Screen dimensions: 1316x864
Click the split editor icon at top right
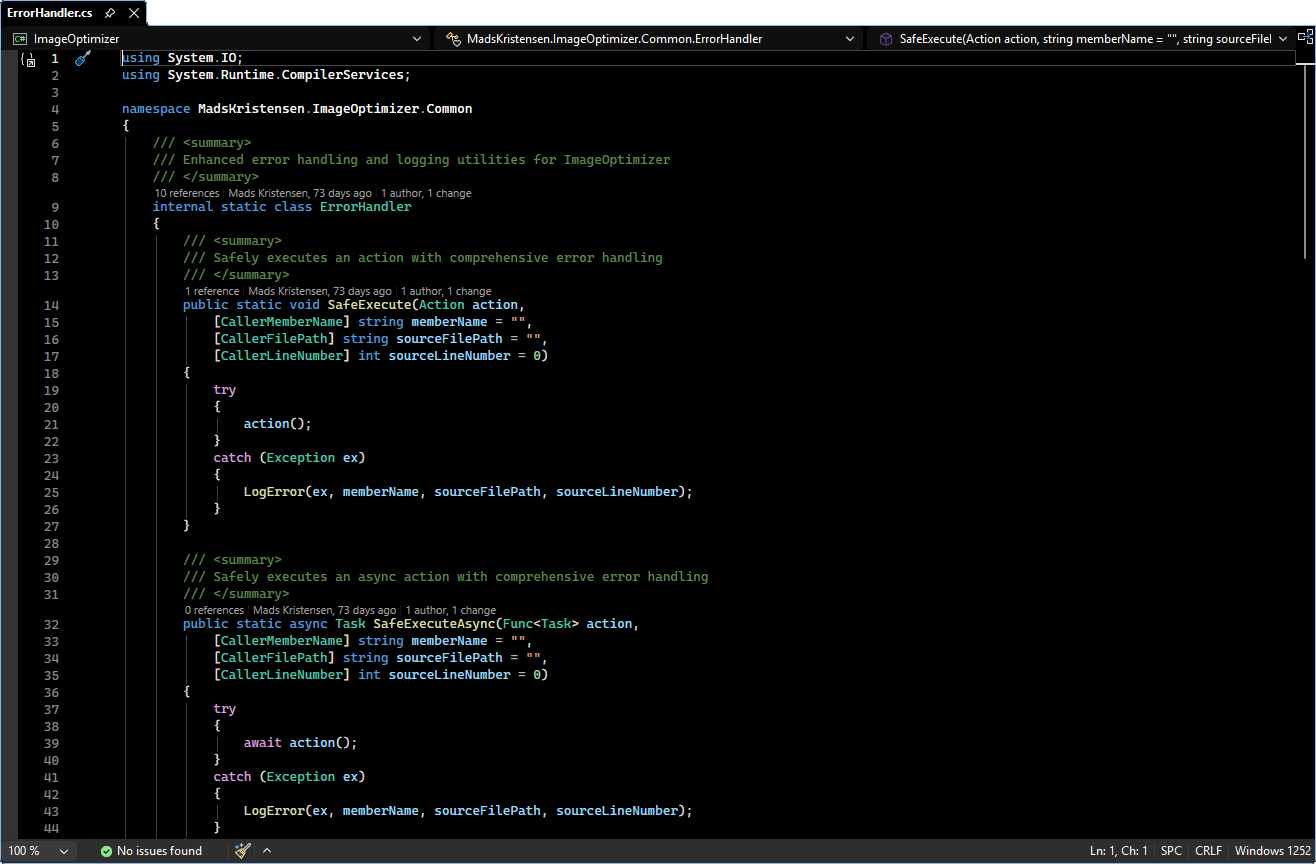[x=1305, y=38]
